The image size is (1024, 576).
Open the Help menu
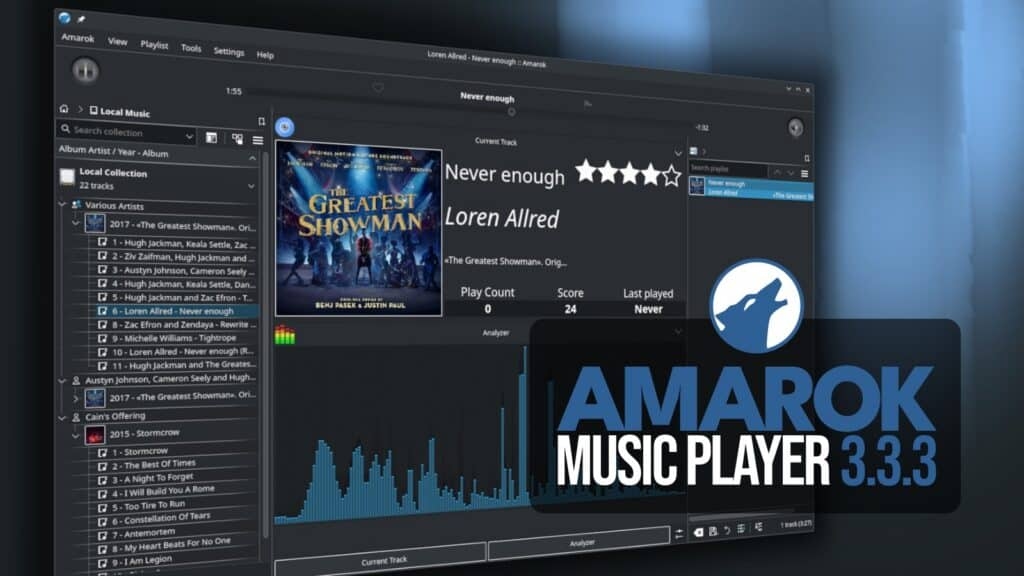pos(264,55)
